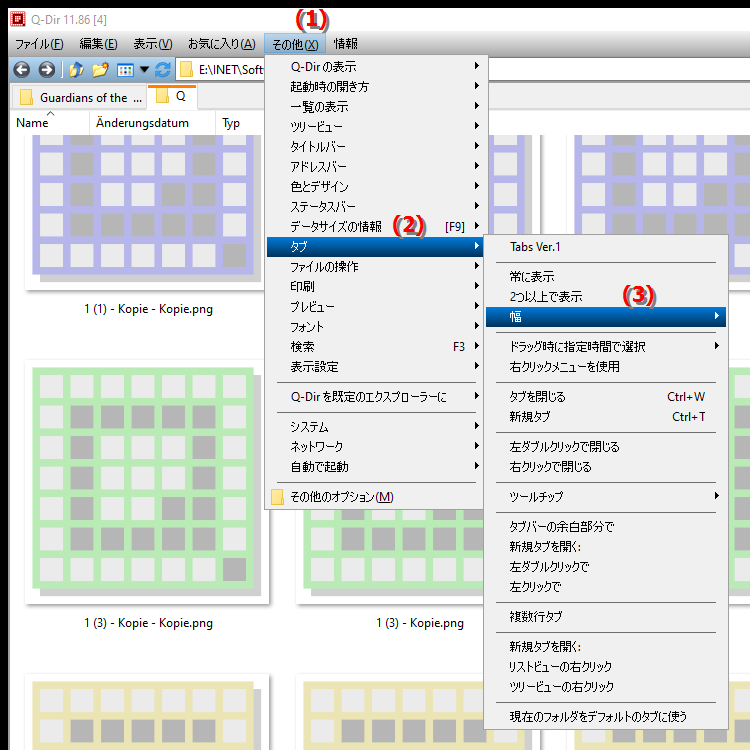750x750 pixels.
Task: Toggle 左クリックで new tab option
Action: coord(606,587)
